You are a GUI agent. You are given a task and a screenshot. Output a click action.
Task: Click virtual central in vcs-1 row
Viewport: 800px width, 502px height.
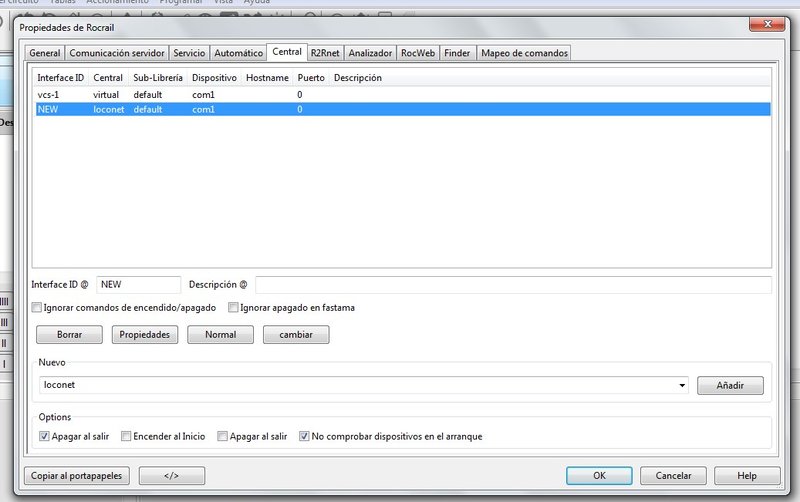(106, 95)
